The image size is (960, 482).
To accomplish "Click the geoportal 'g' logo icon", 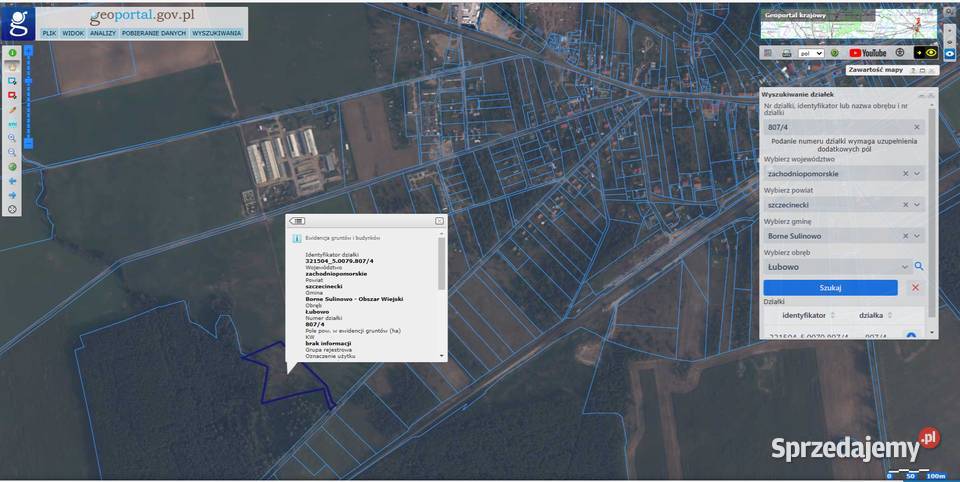I will click(18, 23).
